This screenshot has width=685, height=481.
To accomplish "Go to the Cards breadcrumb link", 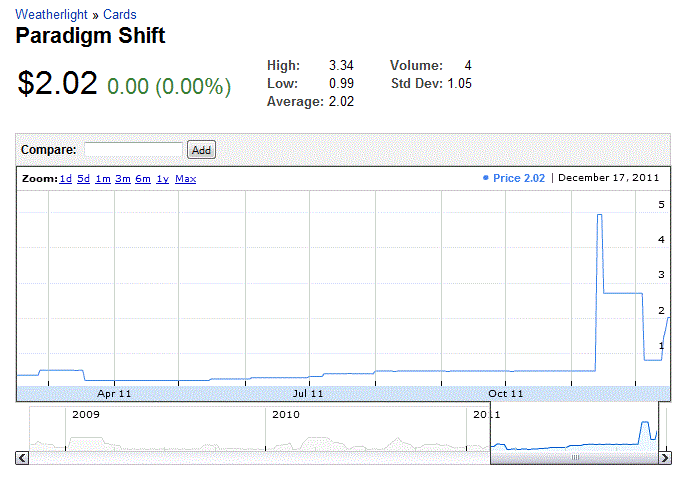I will 120,15.
